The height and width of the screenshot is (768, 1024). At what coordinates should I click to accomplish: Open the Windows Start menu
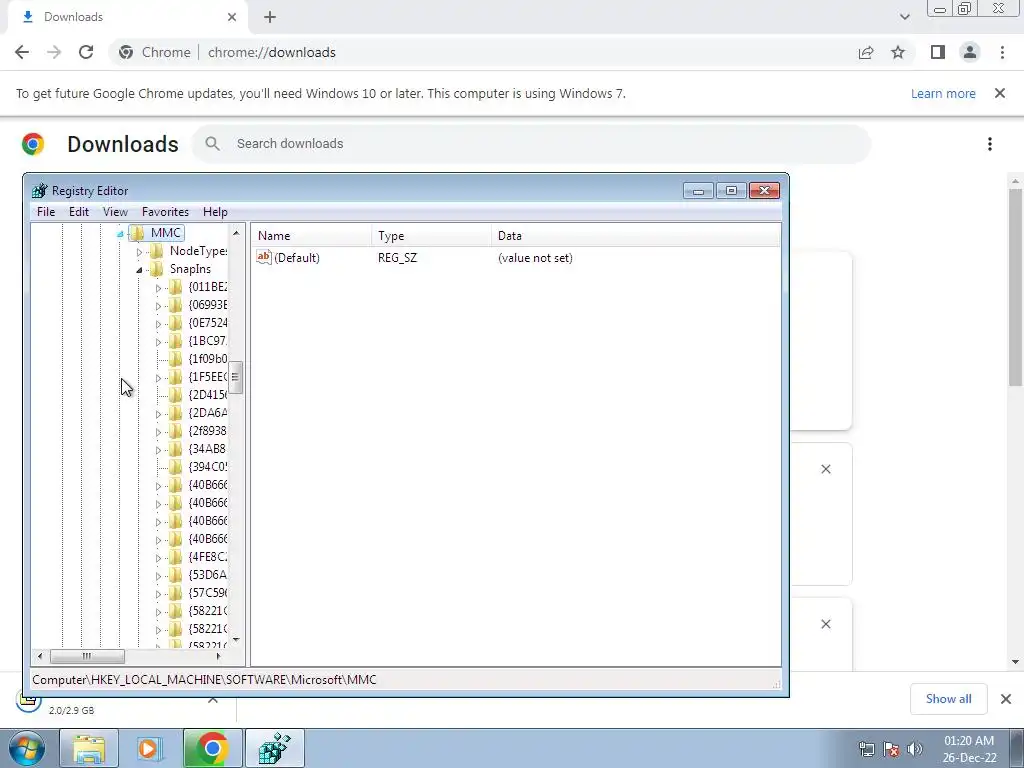[27, 748]
